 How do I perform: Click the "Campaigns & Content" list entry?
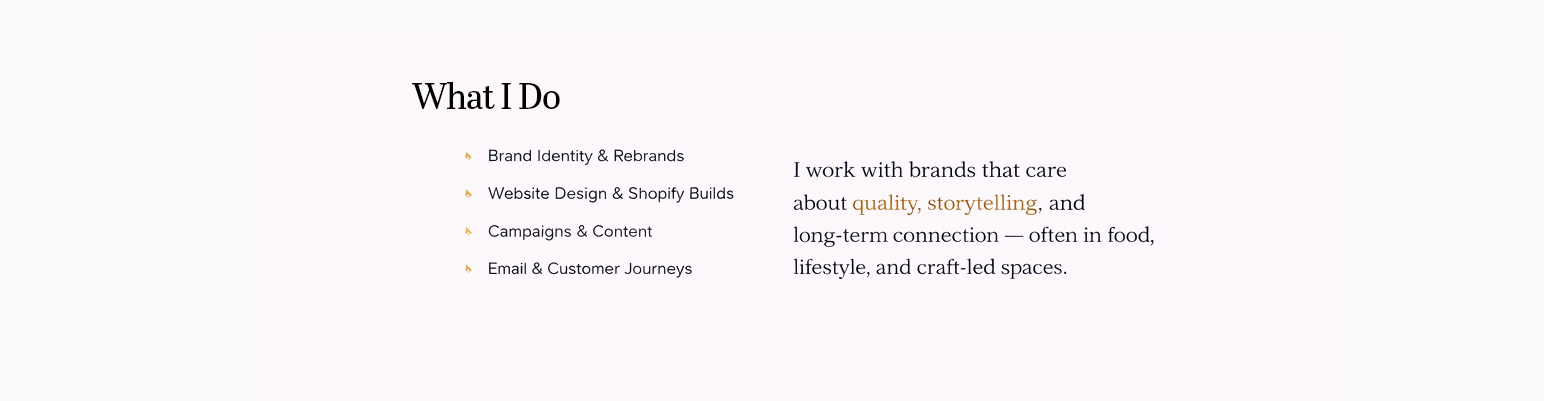(569, 231)
